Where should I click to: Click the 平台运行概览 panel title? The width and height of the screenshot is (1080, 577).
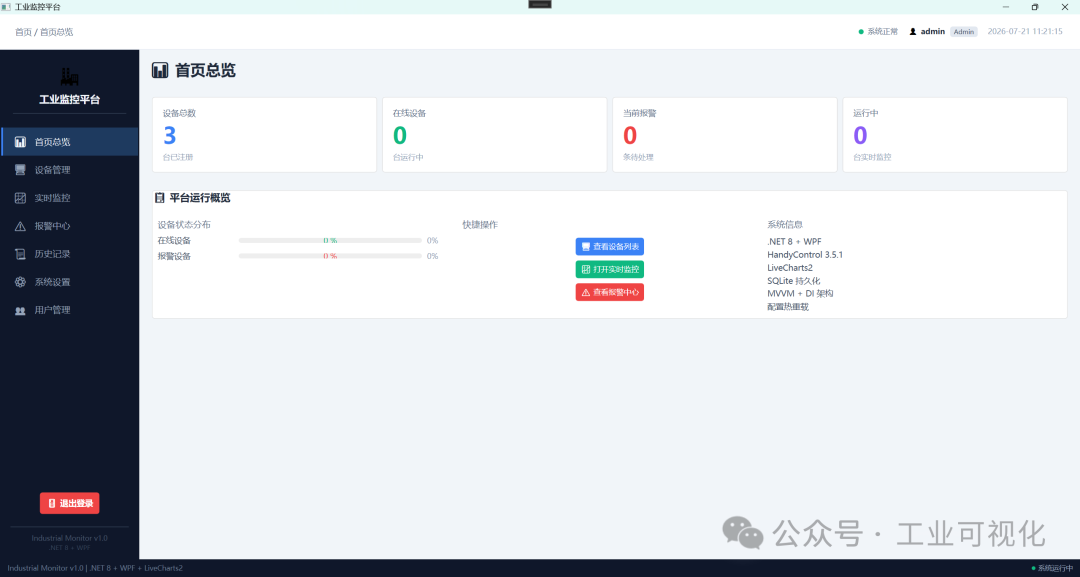click(x=200, y=198)
